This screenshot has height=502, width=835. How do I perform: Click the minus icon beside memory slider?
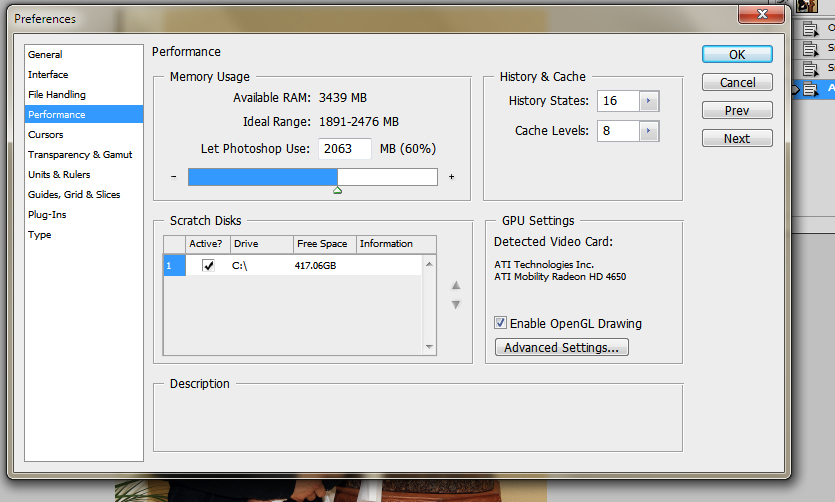[174, 177]
